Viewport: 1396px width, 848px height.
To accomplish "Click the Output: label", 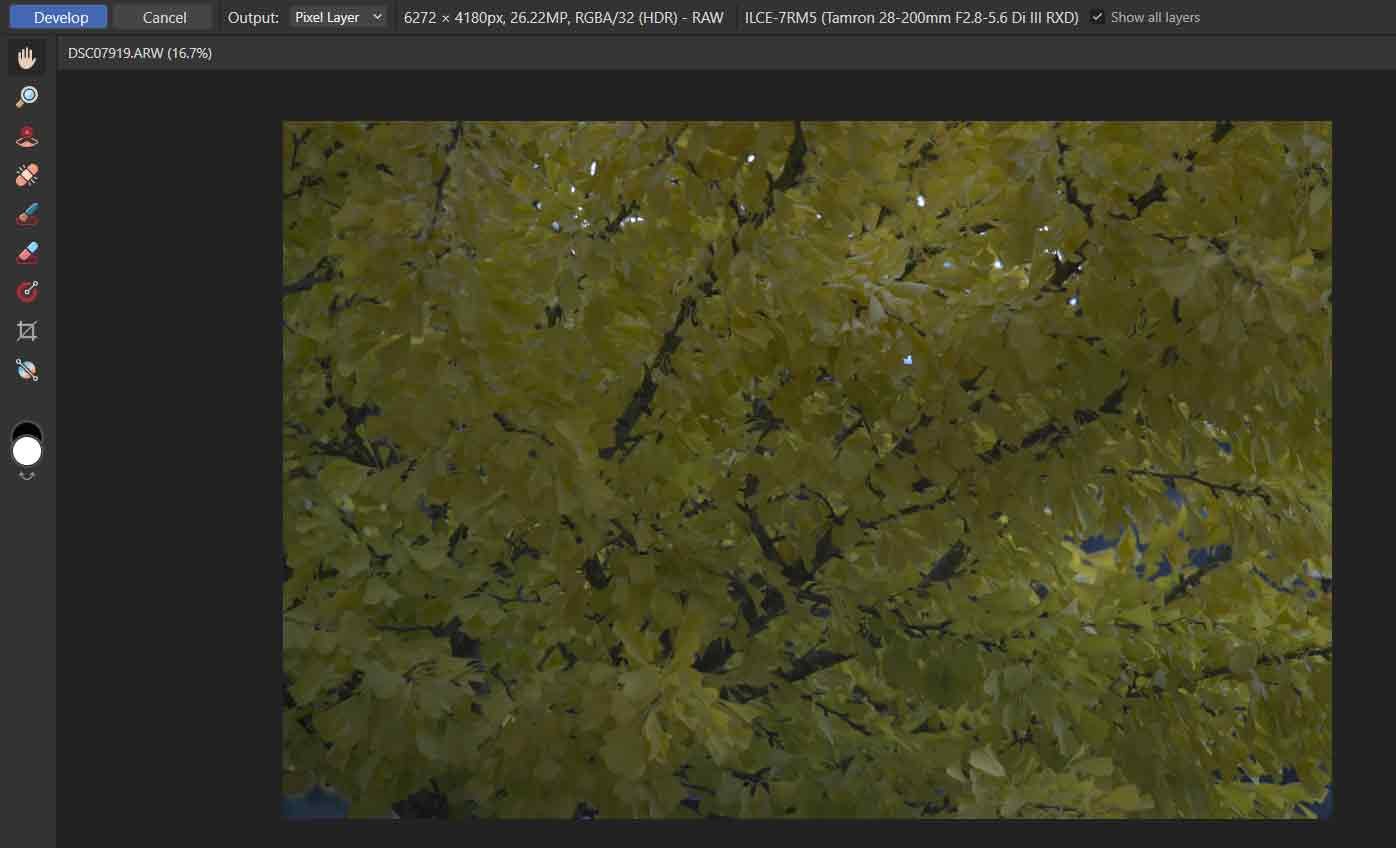I will click(x=253, y=17).
